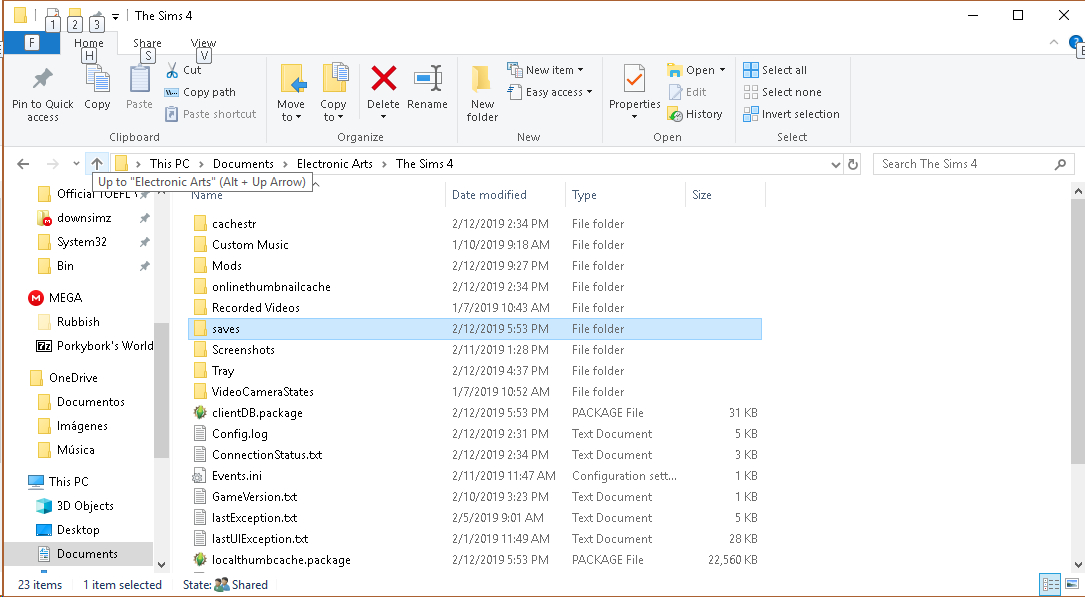Image resolution: width=1085 pixels, height=597 pixels.
Task: Select 3D Objects in navigation pane
Action: 75,506
